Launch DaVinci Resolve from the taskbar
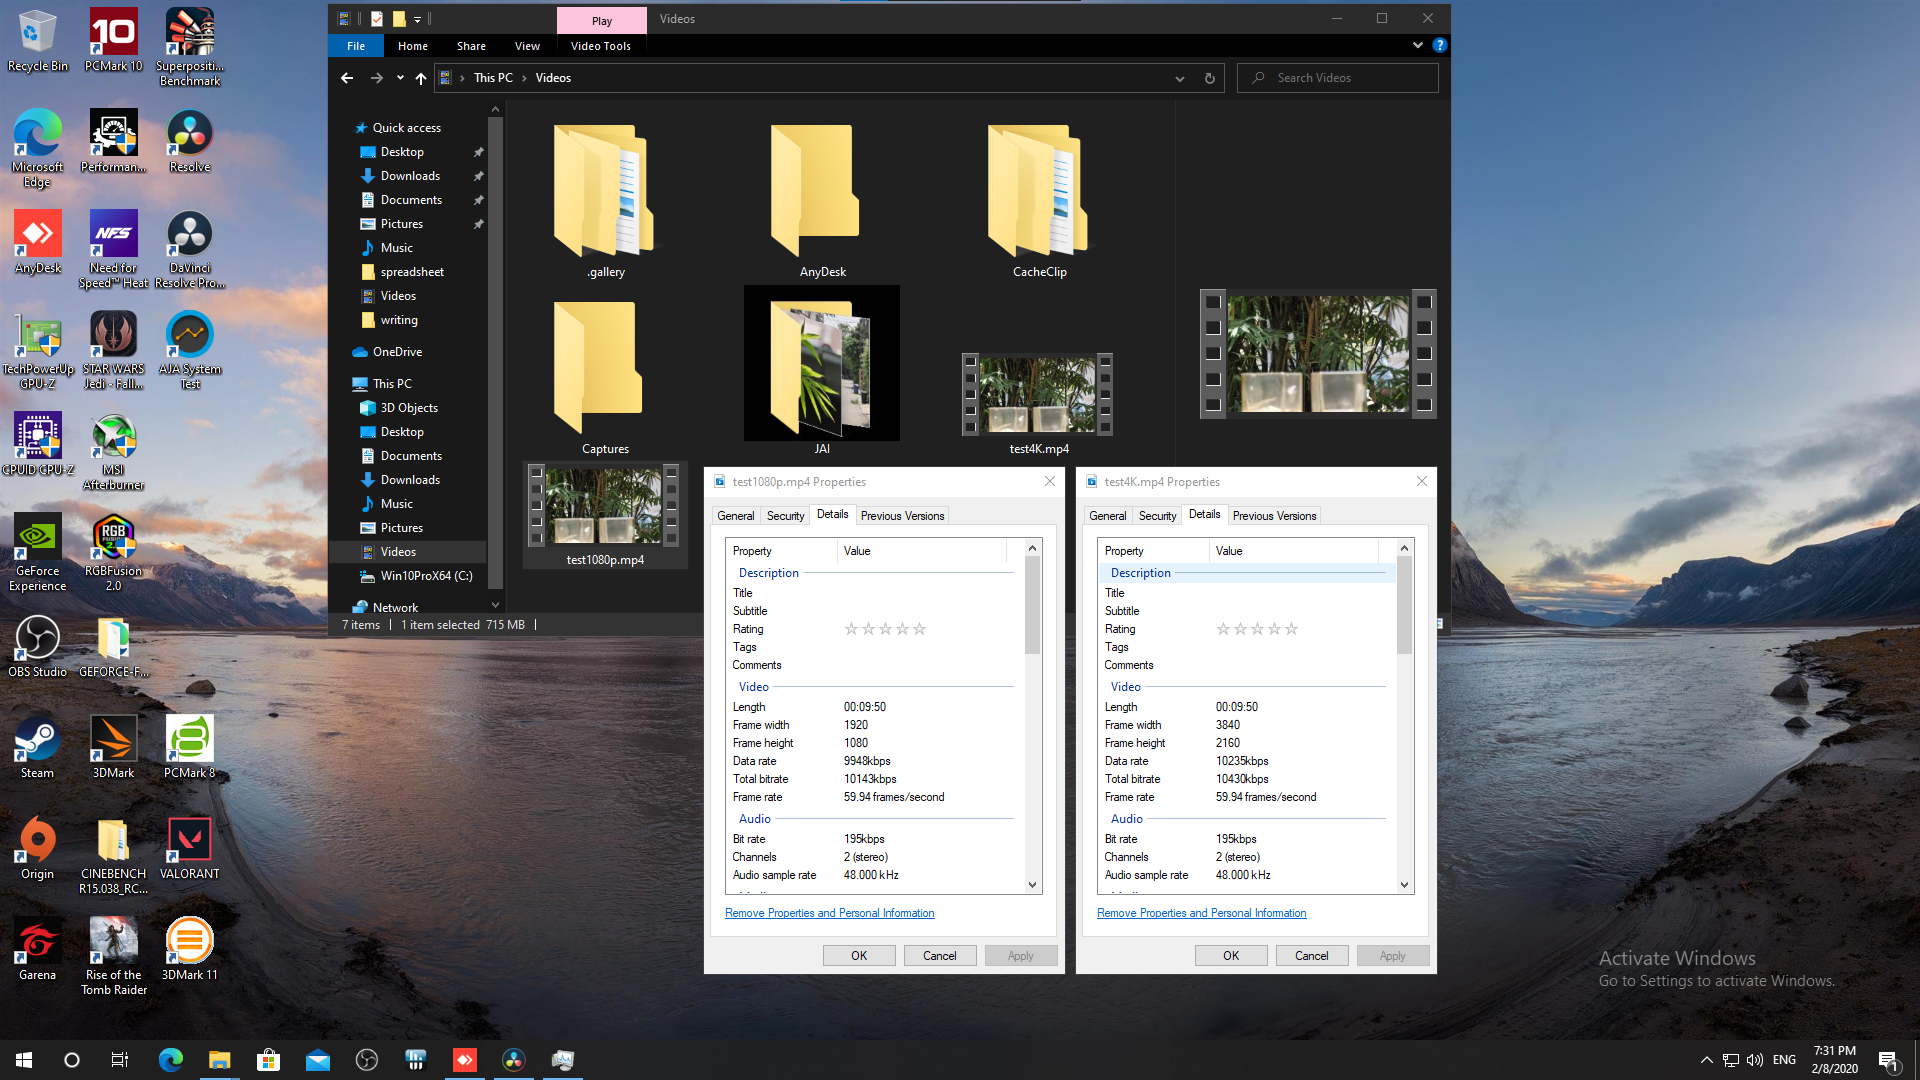The height and width of the screenshot is (1080, 1920). (x=513, y=1060)
